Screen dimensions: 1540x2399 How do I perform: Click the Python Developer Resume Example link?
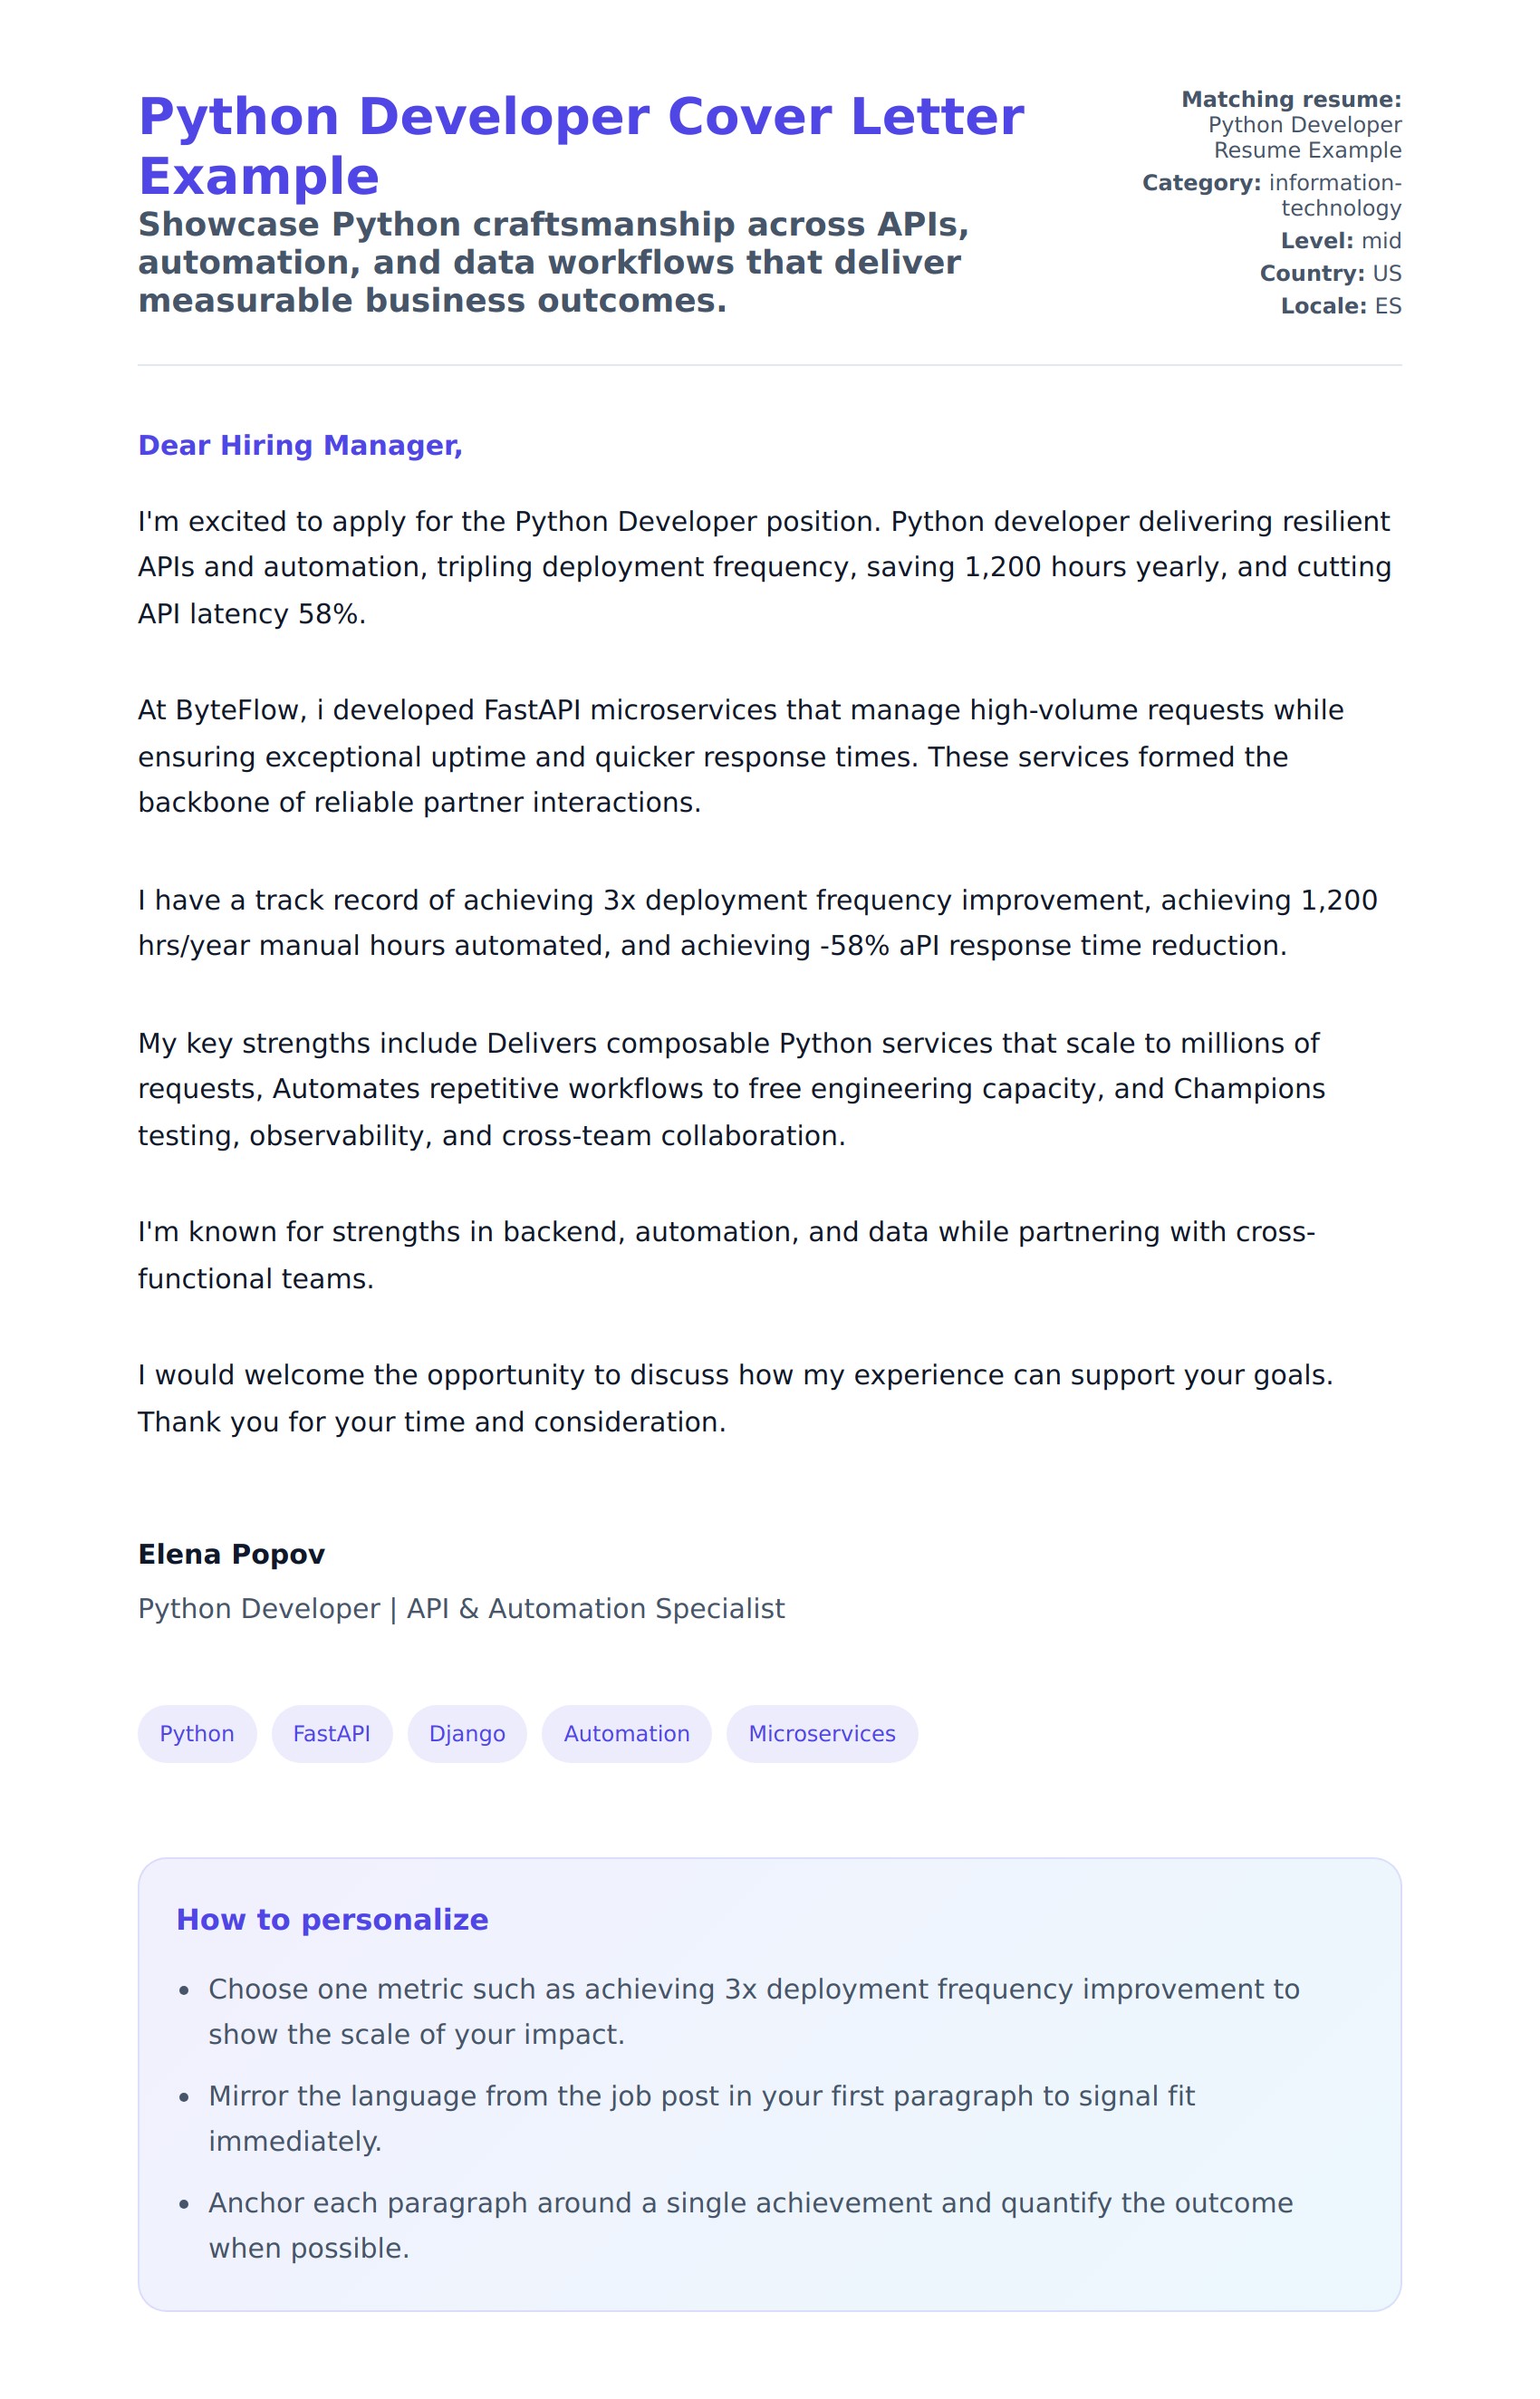pos(1304,138)
